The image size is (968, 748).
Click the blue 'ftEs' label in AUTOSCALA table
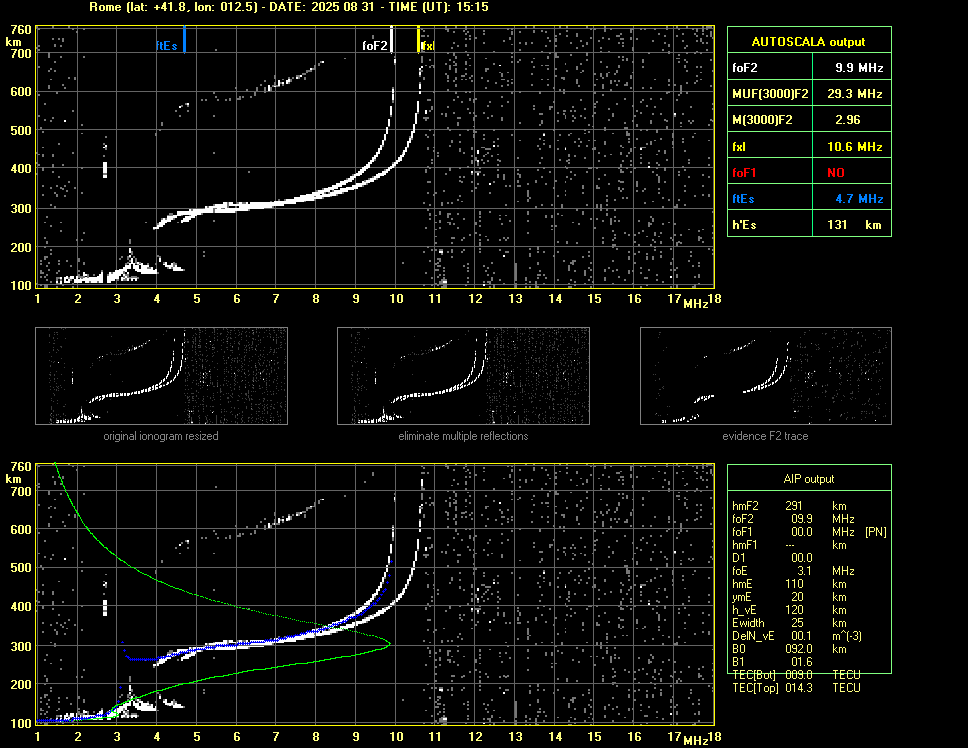click(743, 199)
